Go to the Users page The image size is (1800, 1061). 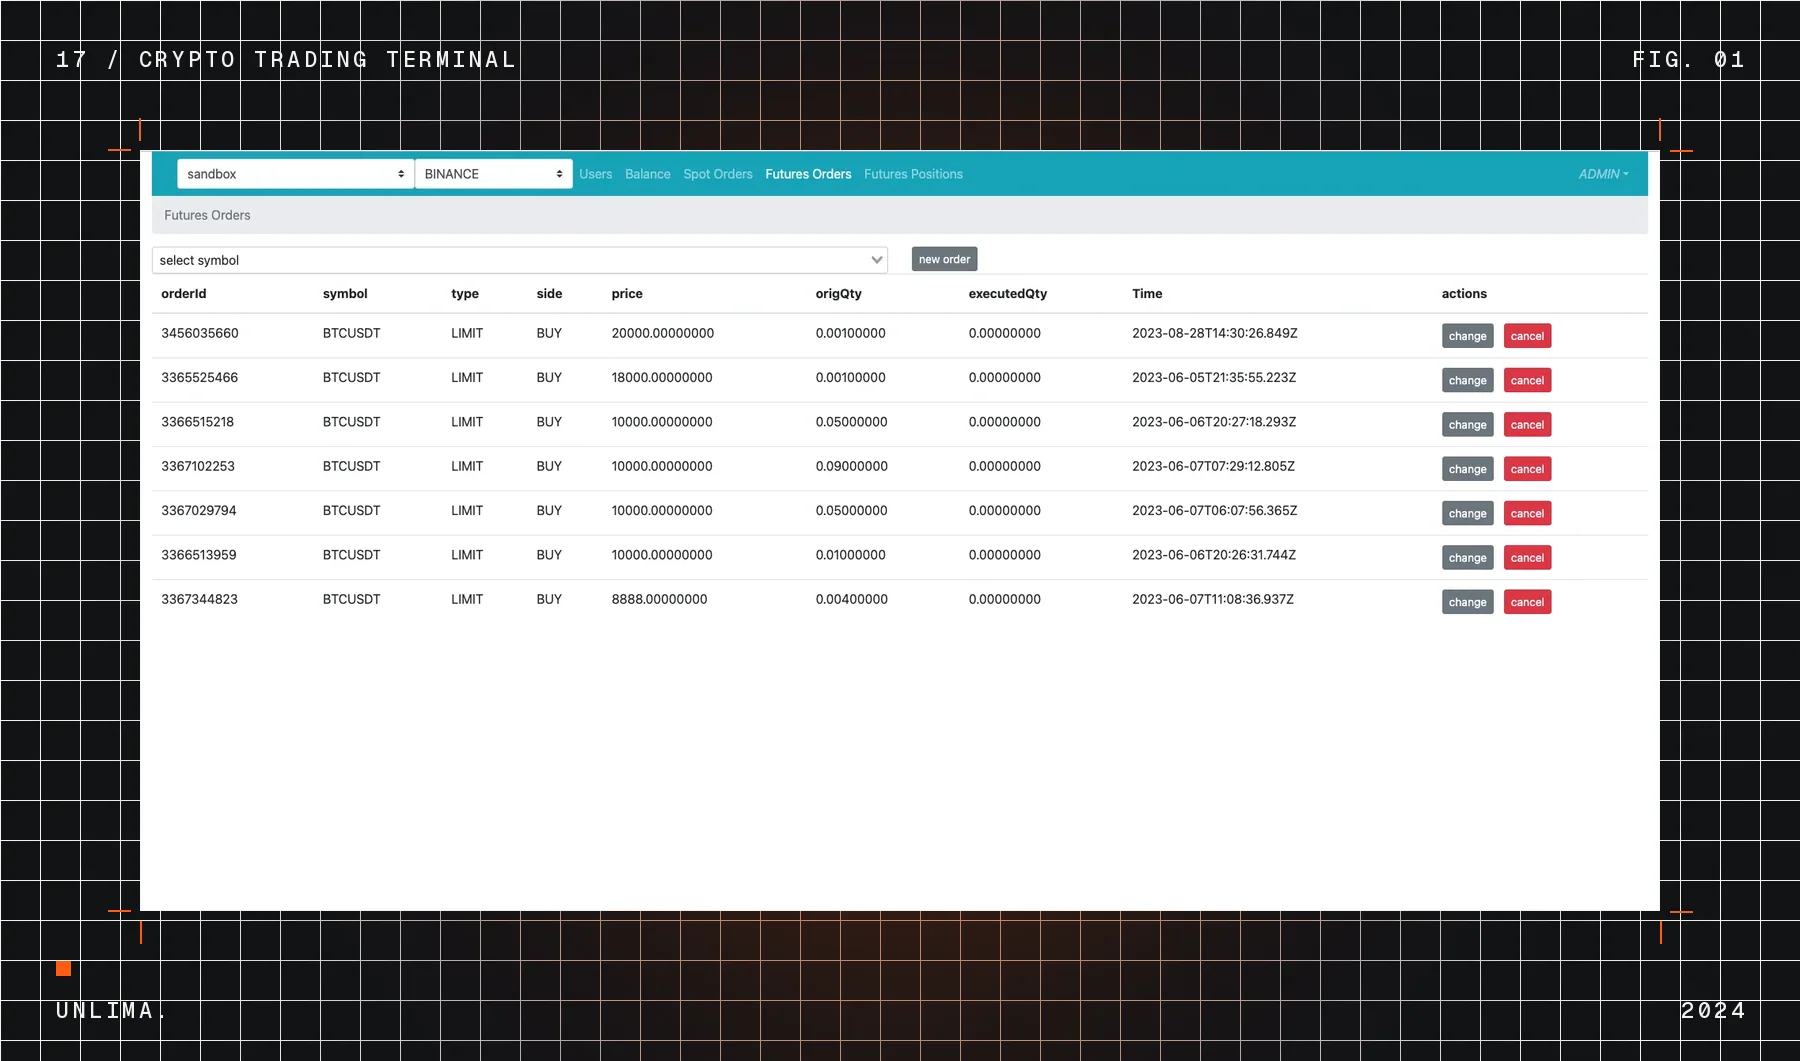tap(595, 174)
